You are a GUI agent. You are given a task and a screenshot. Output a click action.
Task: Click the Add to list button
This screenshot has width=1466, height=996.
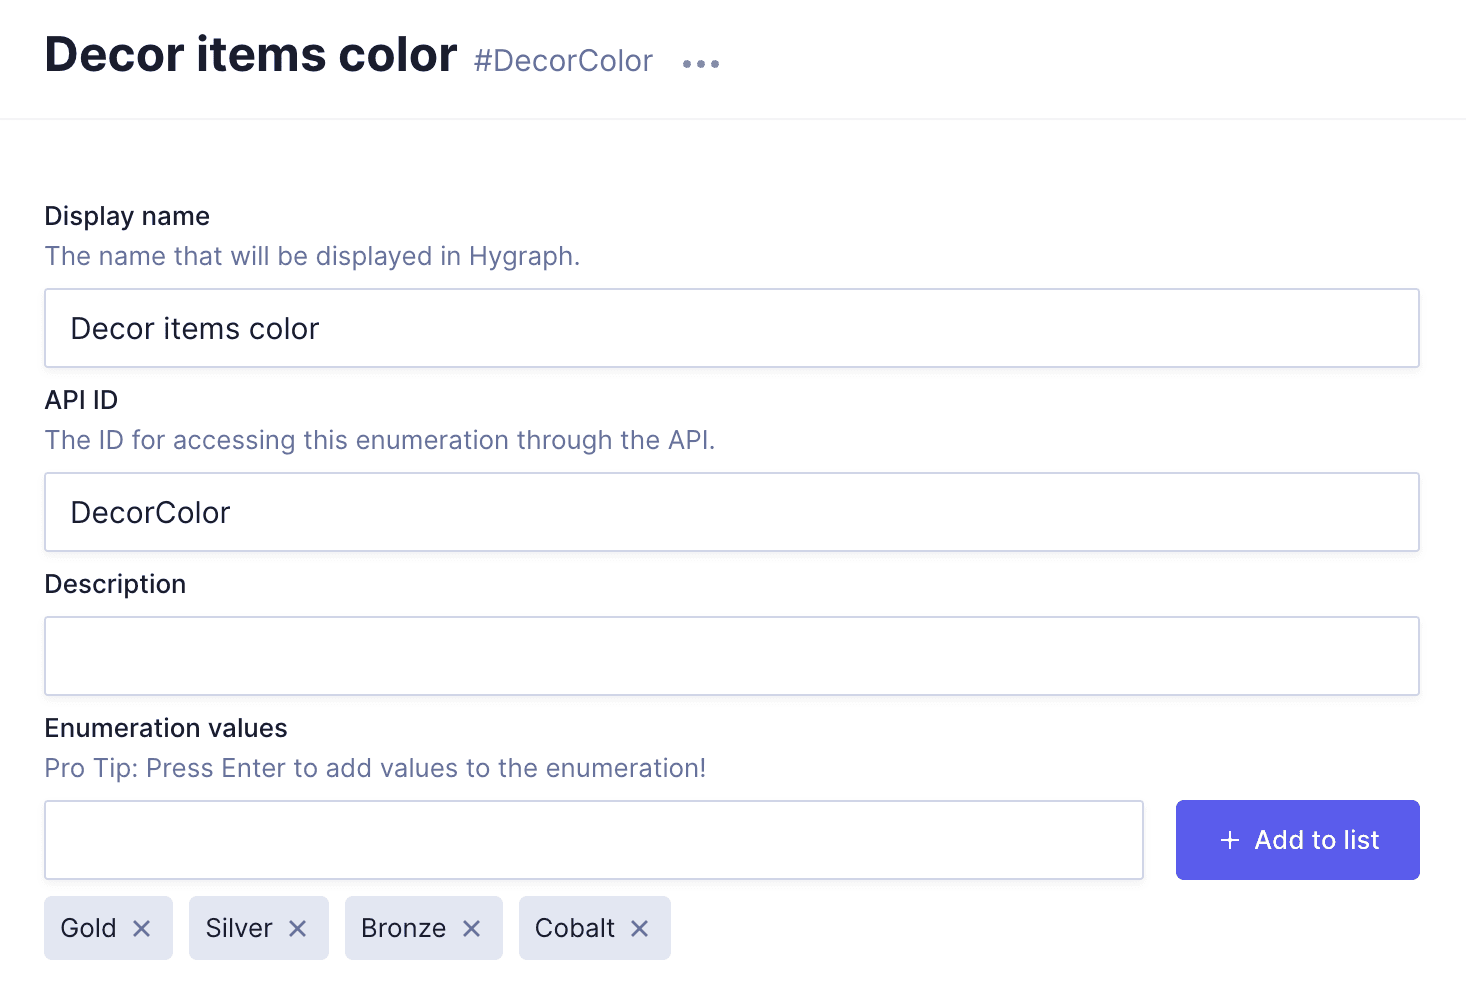1297,840
